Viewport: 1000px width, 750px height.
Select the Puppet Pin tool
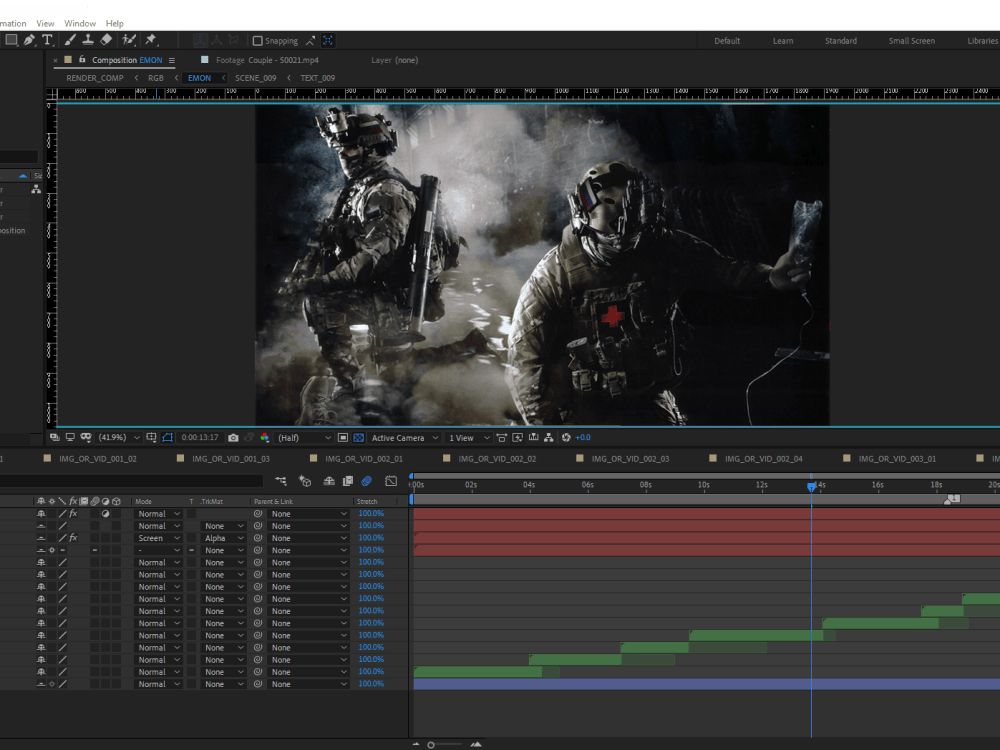(151, 40)
